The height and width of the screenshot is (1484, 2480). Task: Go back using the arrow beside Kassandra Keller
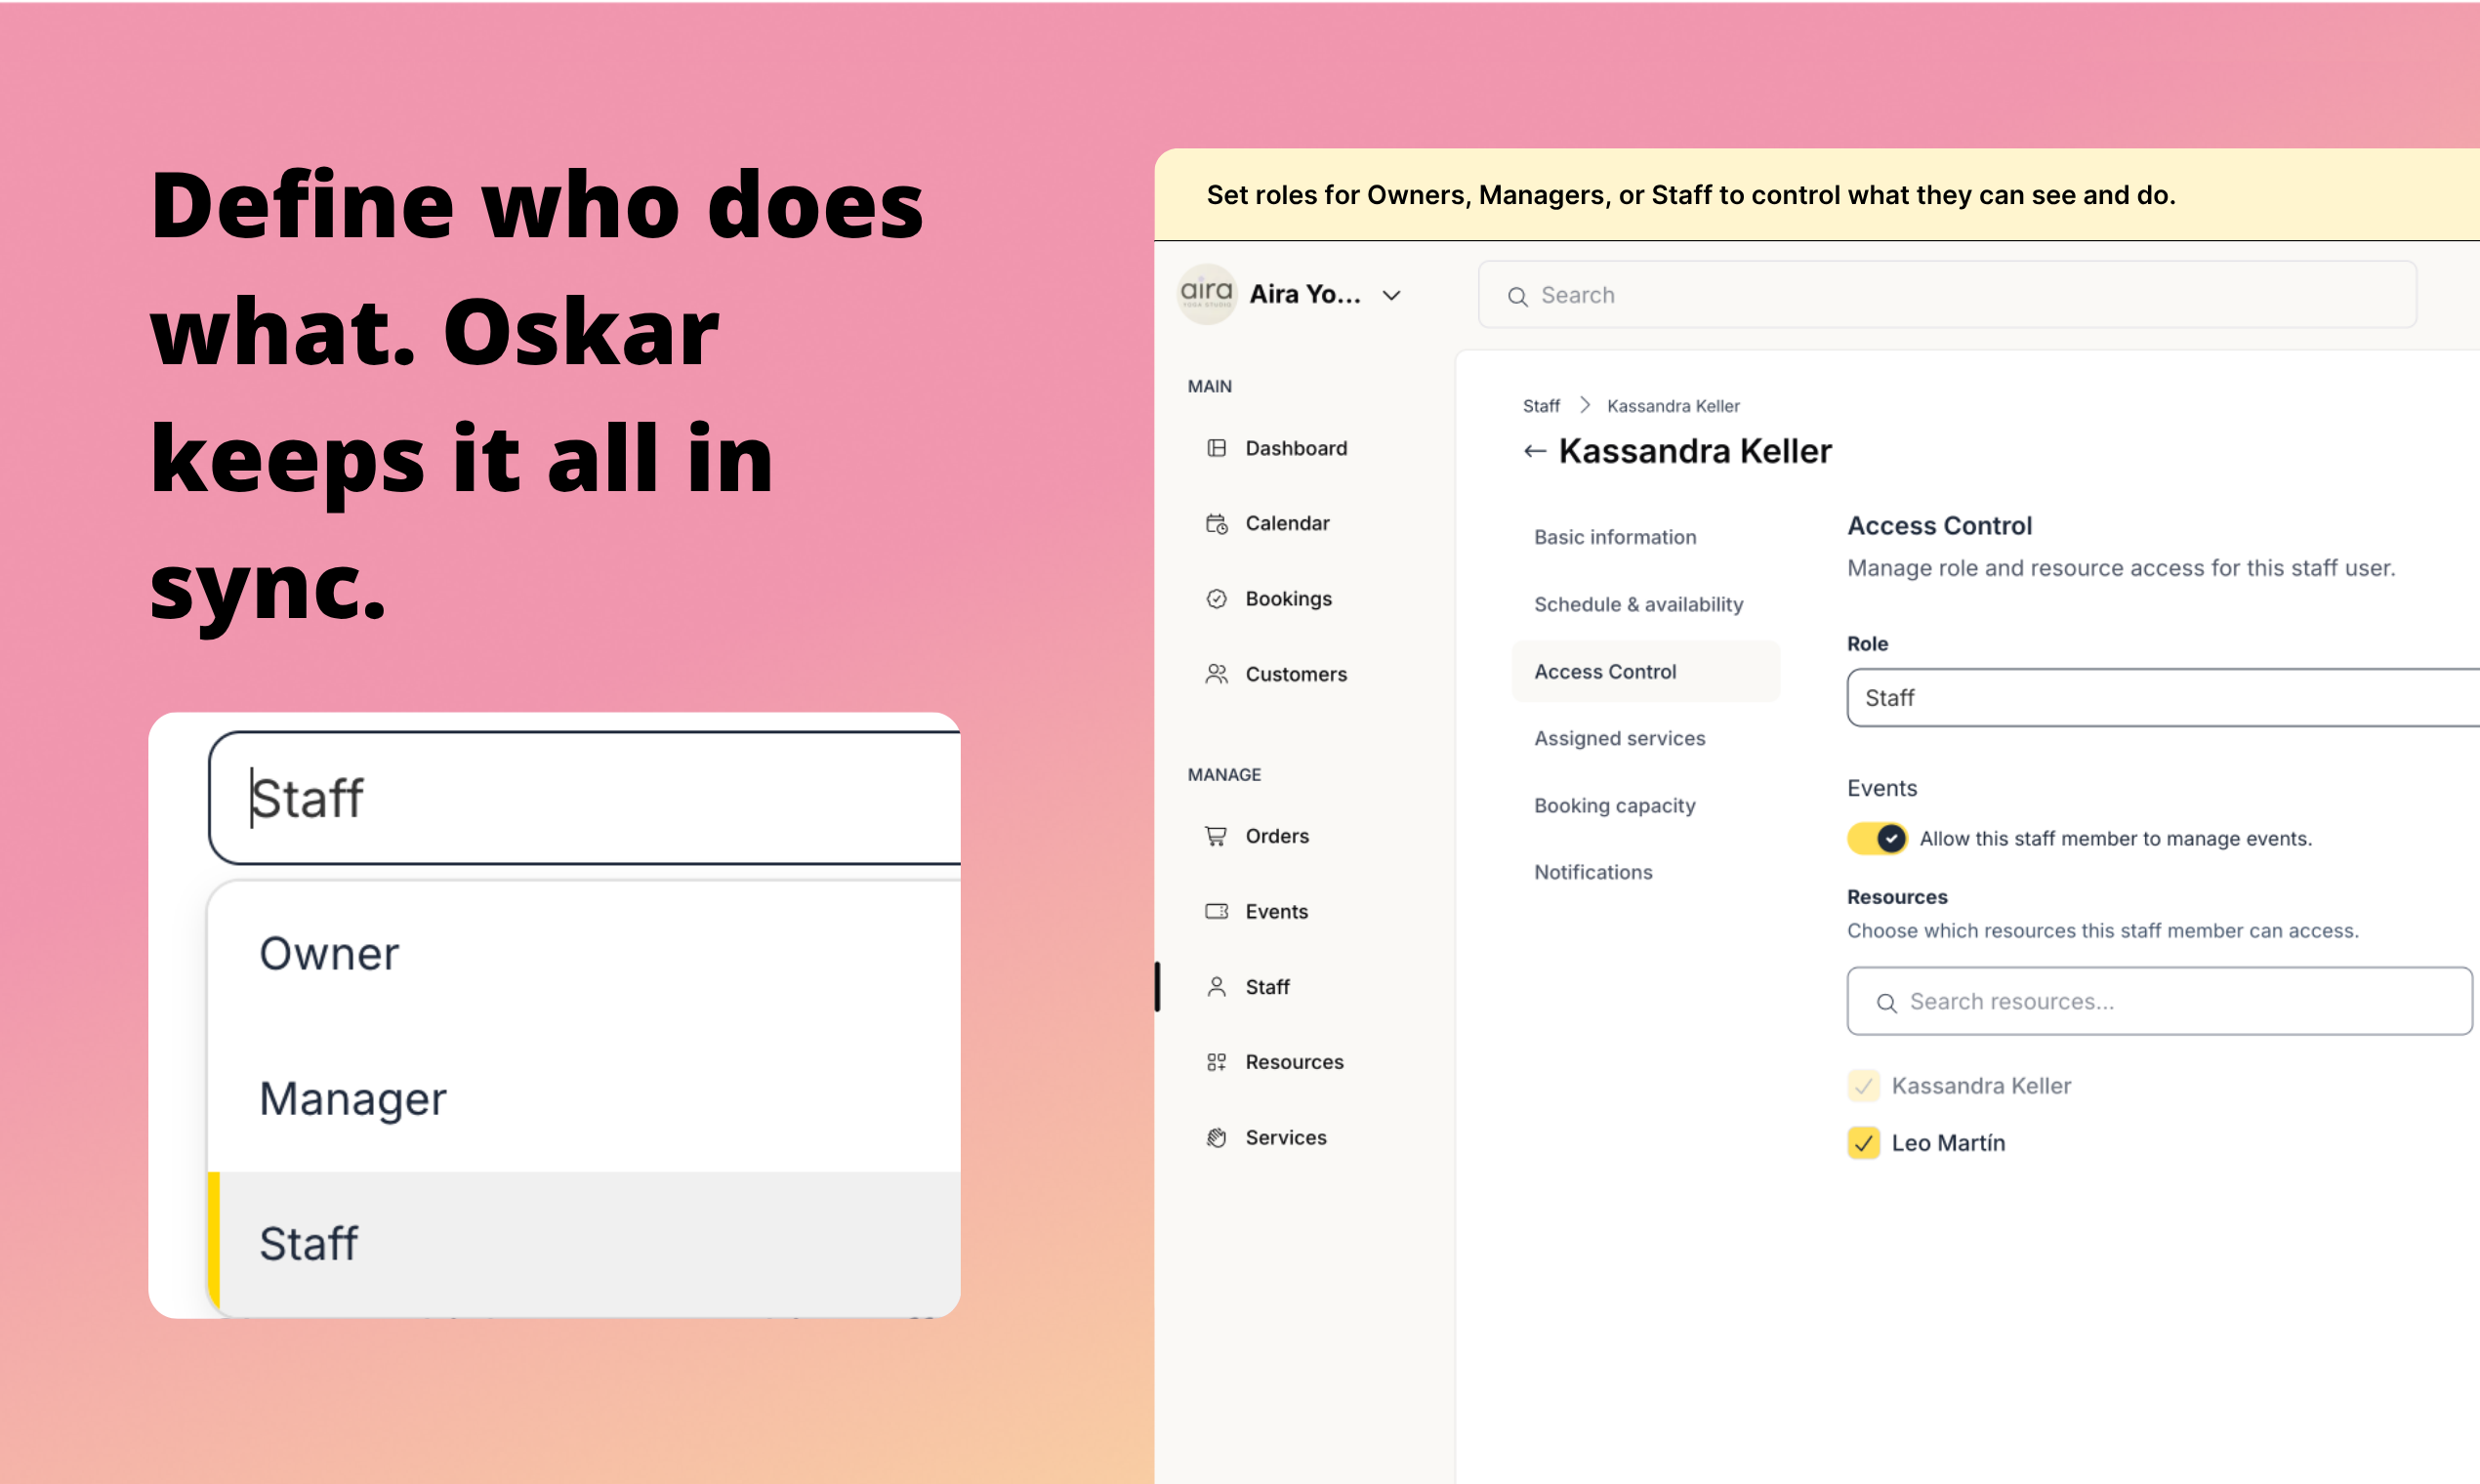[1534, 450]
